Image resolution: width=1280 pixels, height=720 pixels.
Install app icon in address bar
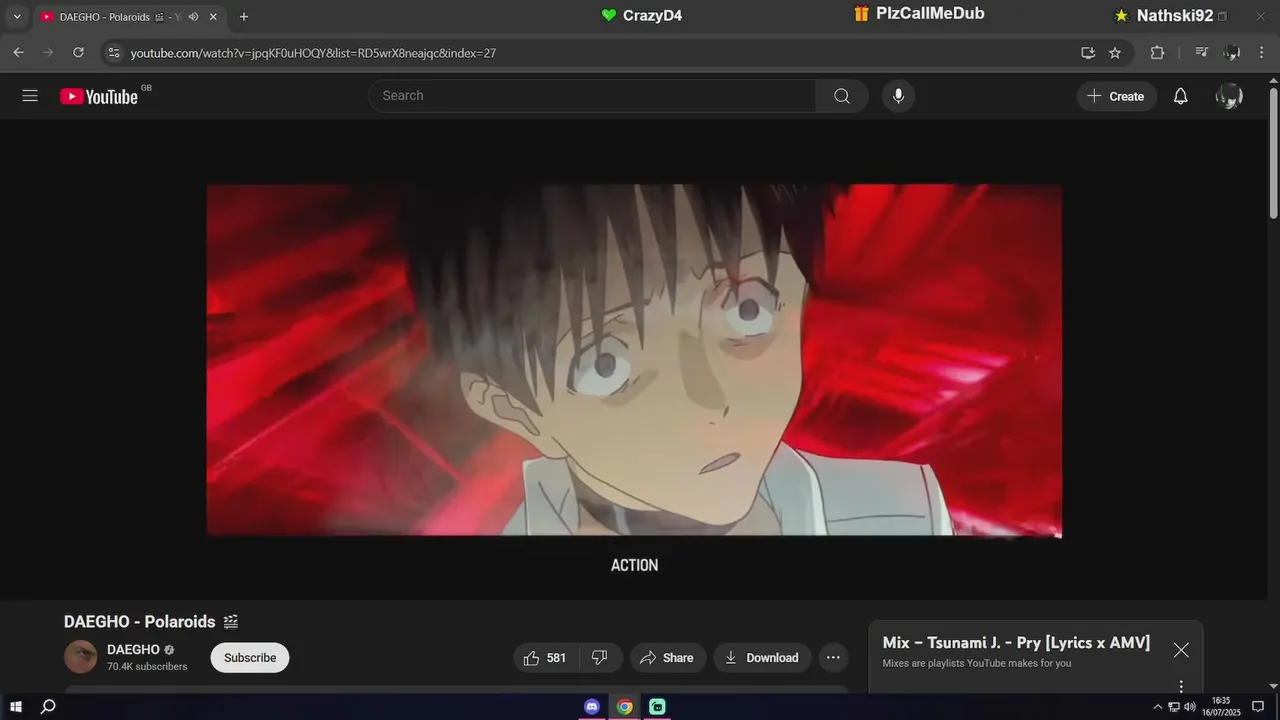[x=1088, y=53]
